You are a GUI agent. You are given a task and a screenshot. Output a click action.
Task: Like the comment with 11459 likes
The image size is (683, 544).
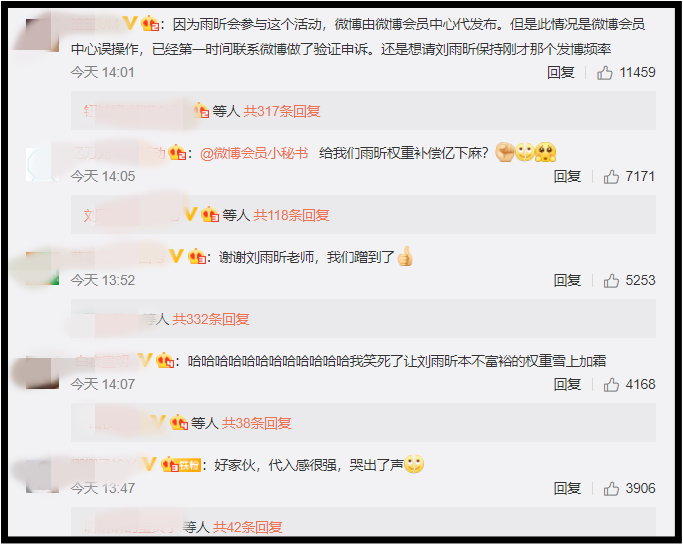[x=605, y=72]
